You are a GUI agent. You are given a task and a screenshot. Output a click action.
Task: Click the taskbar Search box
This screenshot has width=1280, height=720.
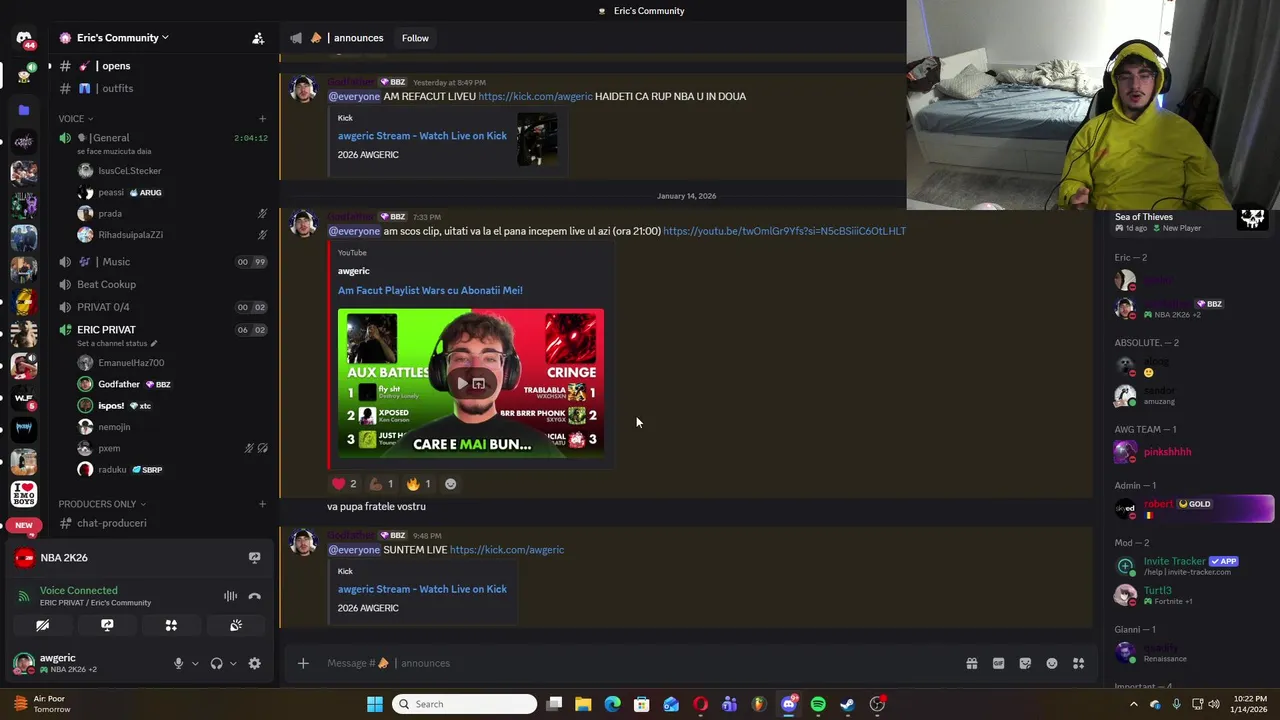pyautogui.click(x=464, y=704)
